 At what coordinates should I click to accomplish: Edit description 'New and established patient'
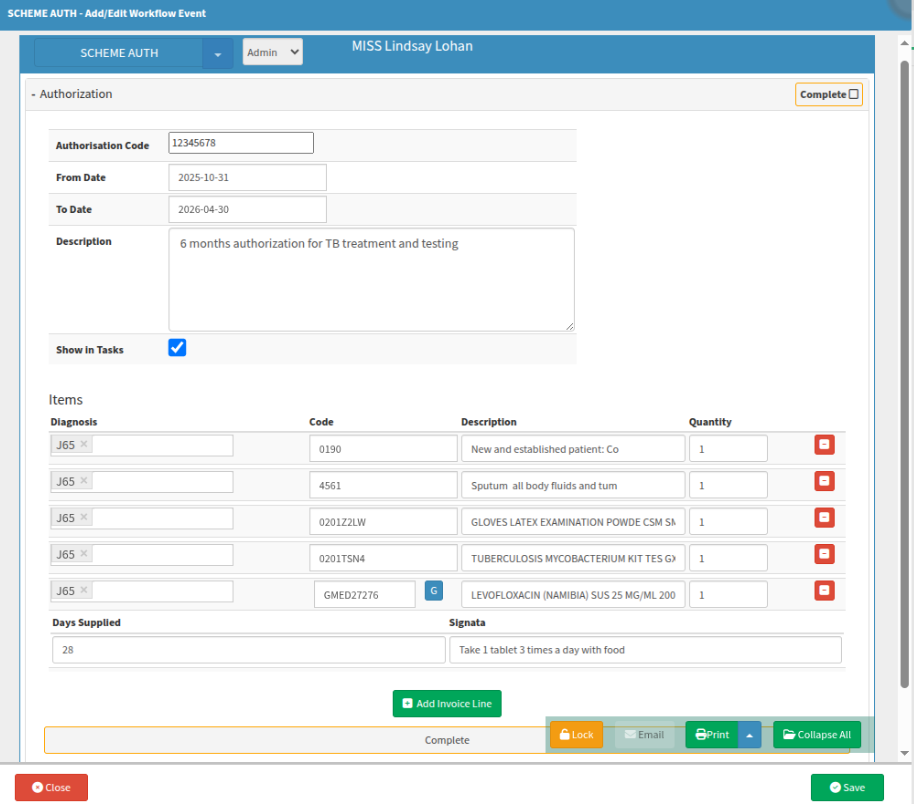[x=573, y=449]
